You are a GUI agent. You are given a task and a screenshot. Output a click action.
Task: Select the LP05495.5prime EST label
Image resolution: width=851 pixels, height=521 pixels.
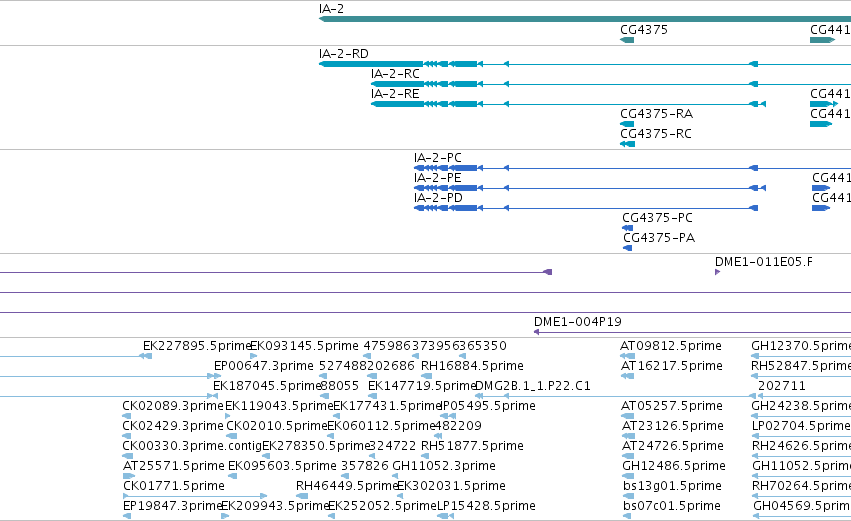(488, 406)
